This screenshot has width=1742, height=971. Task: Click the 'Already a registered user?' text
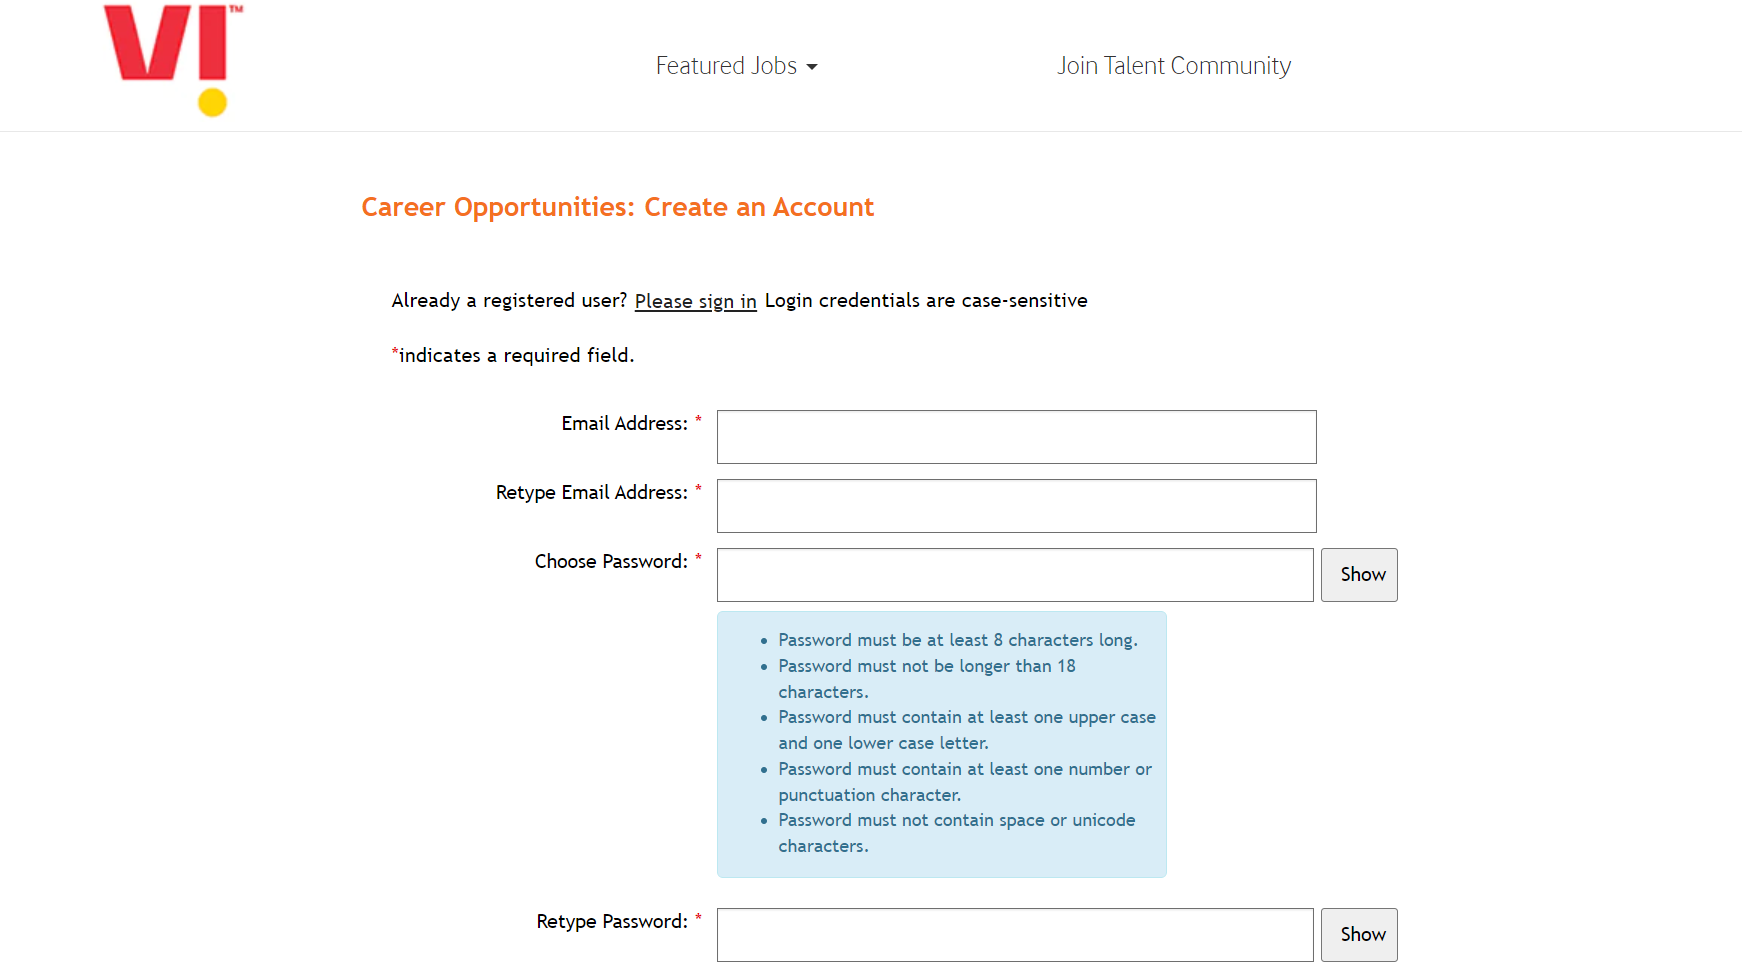(509, 301)
